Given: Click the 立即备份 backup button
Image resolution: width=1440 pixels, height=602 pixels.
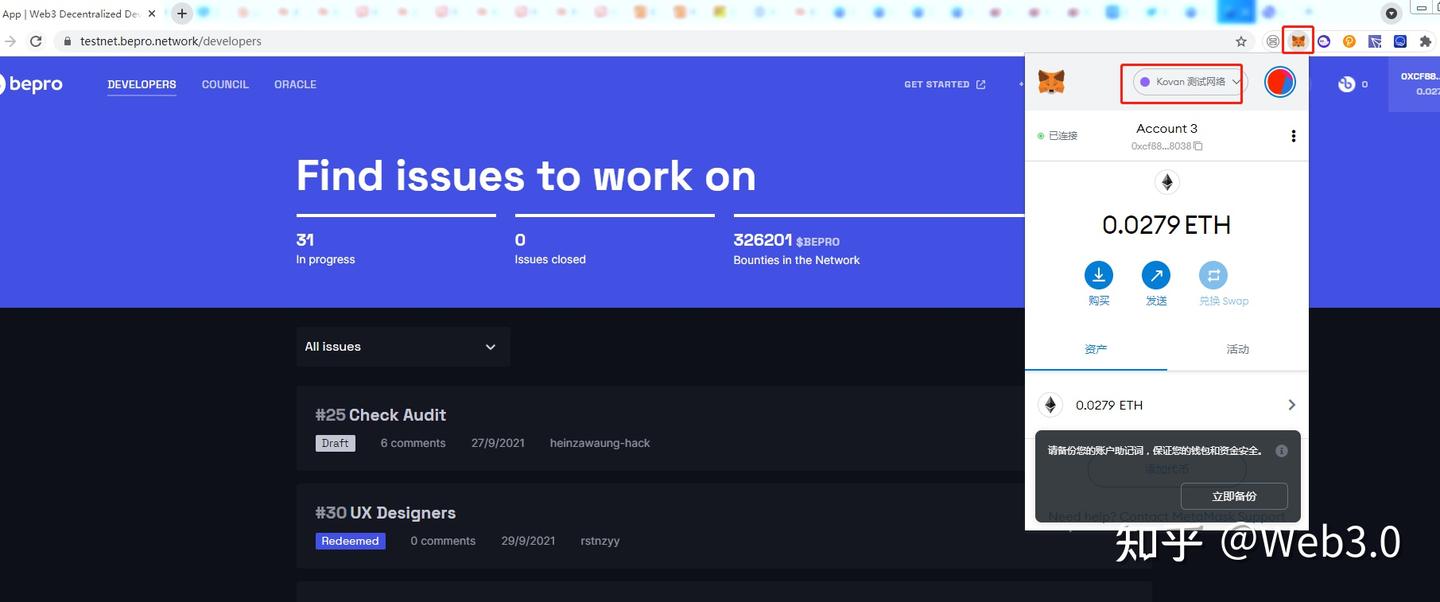Looking at the screenshot, I should tap(1234, 496).
